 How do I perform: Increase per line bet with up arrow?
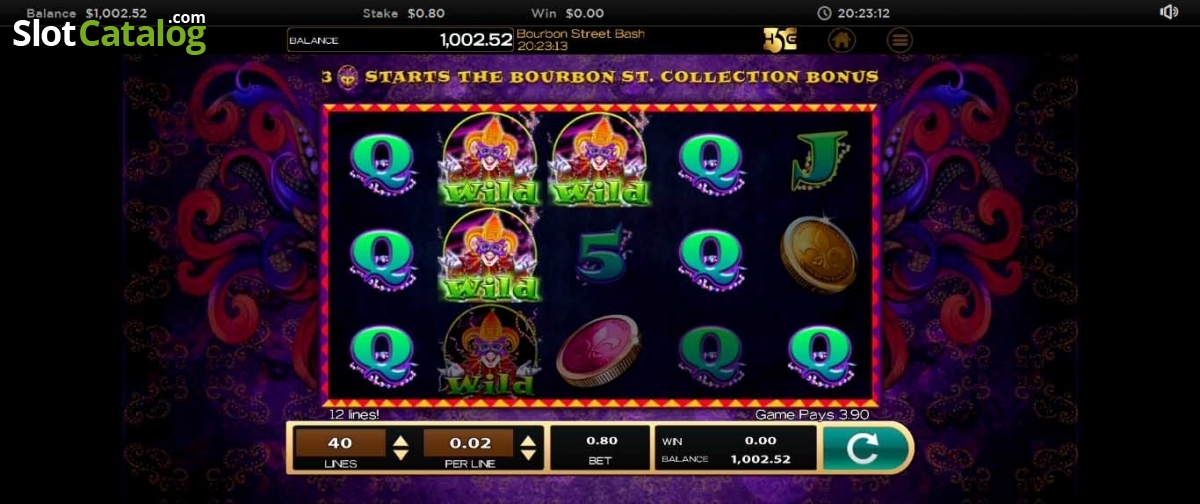(x=528, y=439)
